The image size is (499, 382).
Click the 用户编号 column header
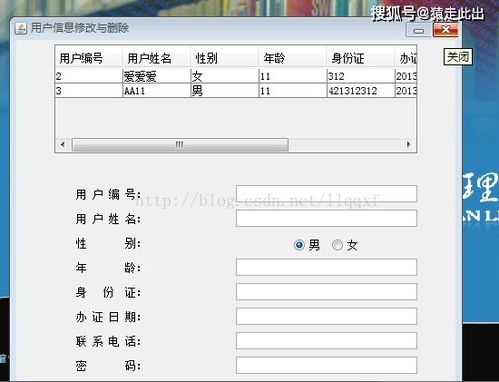(x=89, y=58)
